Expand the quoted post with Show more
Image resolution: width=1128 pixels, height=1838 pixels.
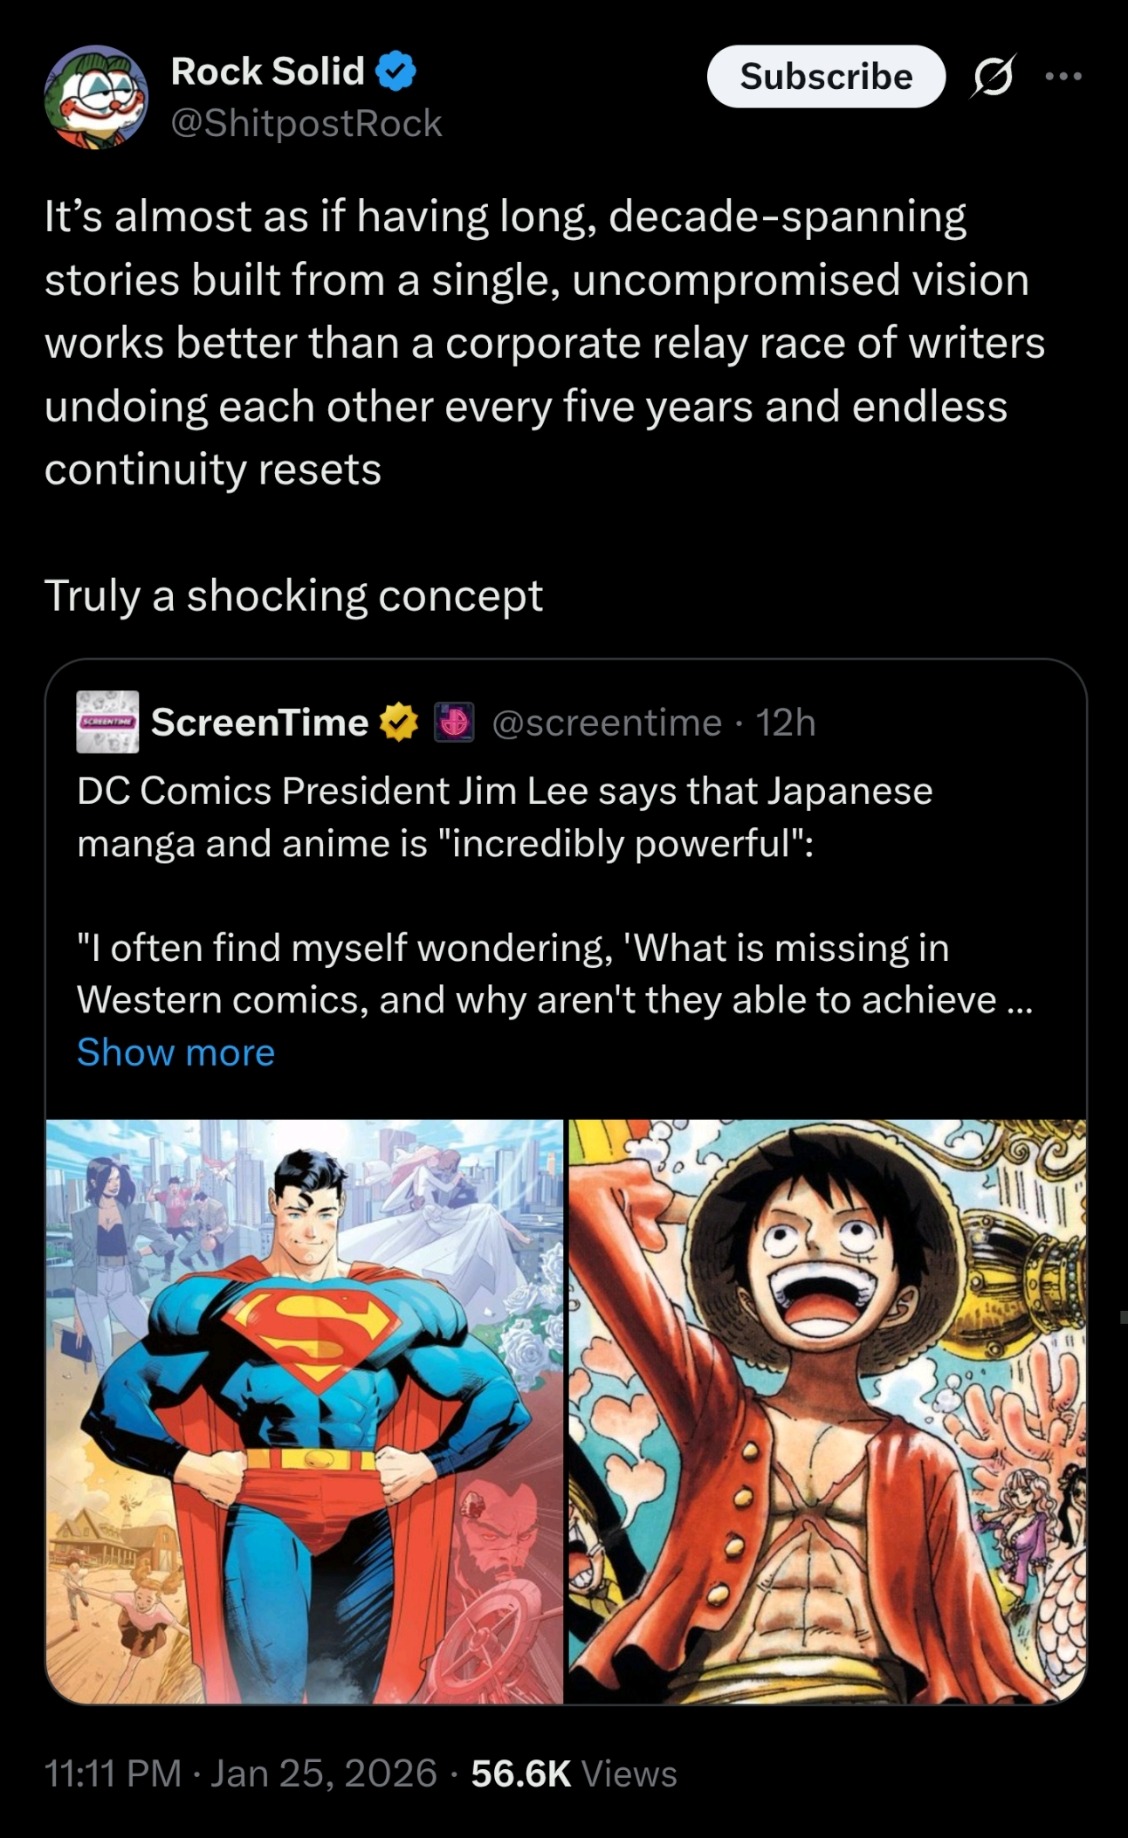point(176,1052)
